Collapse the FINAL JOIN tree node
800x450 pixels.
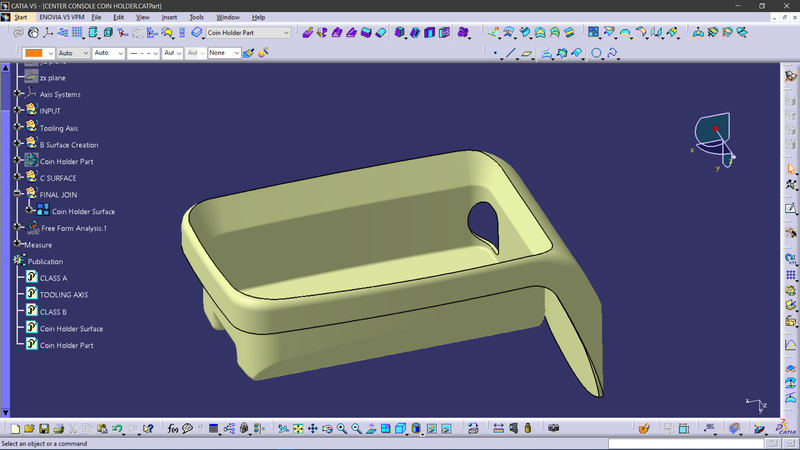[x=17, y=193]
